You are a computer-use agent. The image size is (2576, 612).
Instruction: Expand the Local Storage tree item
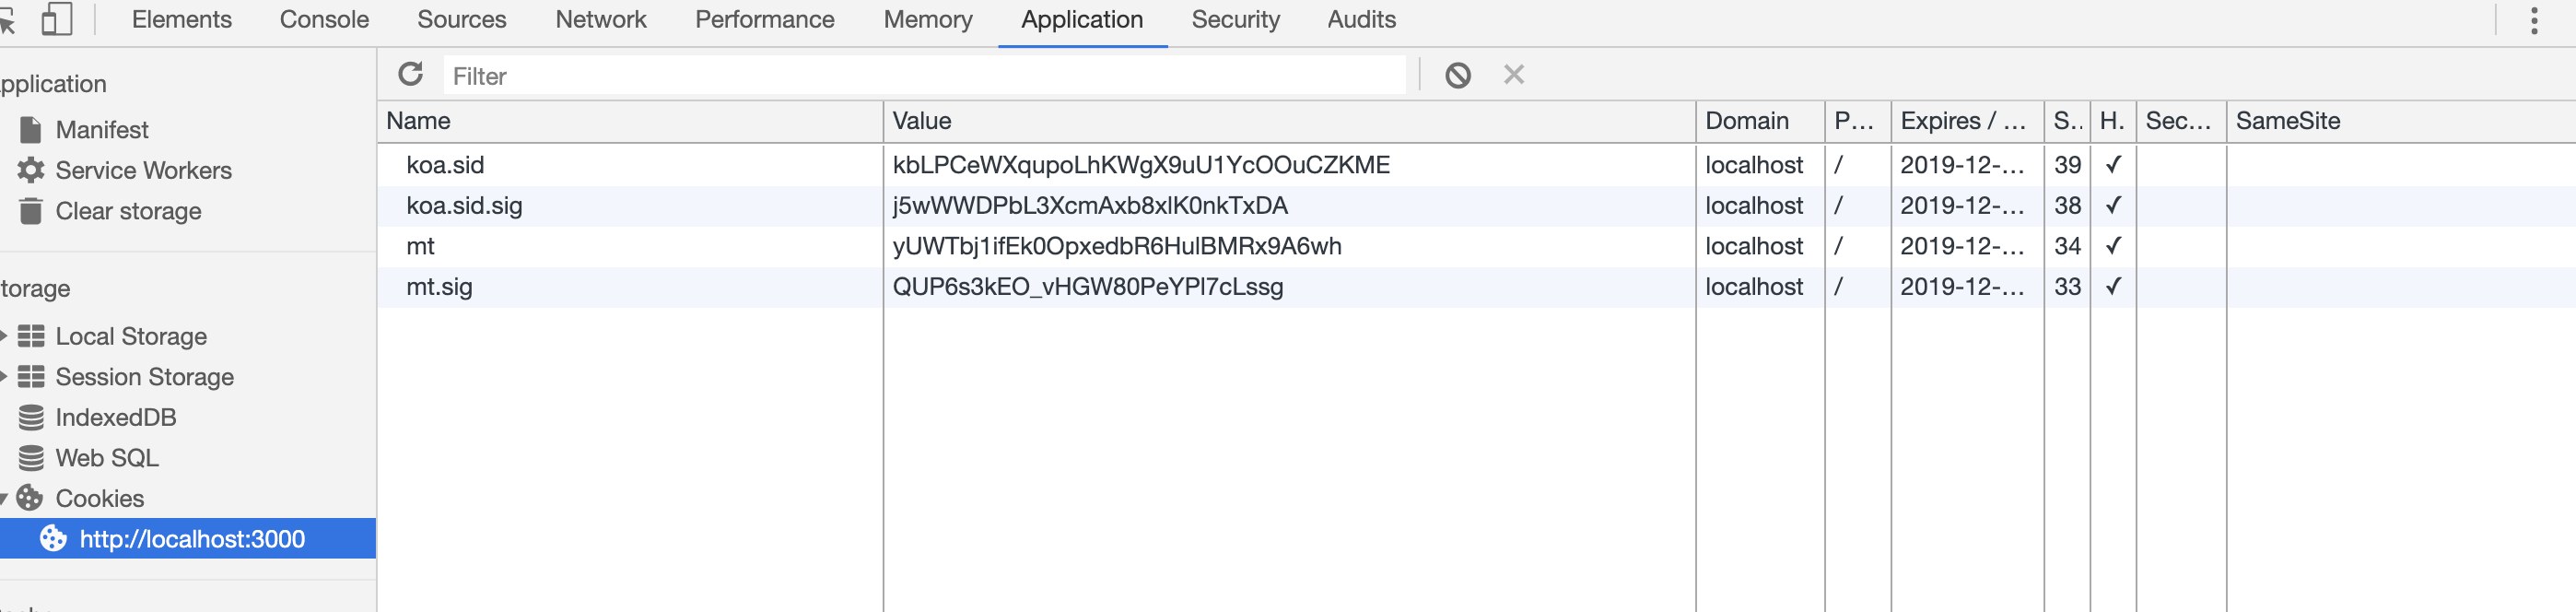(x=5, y=336)
